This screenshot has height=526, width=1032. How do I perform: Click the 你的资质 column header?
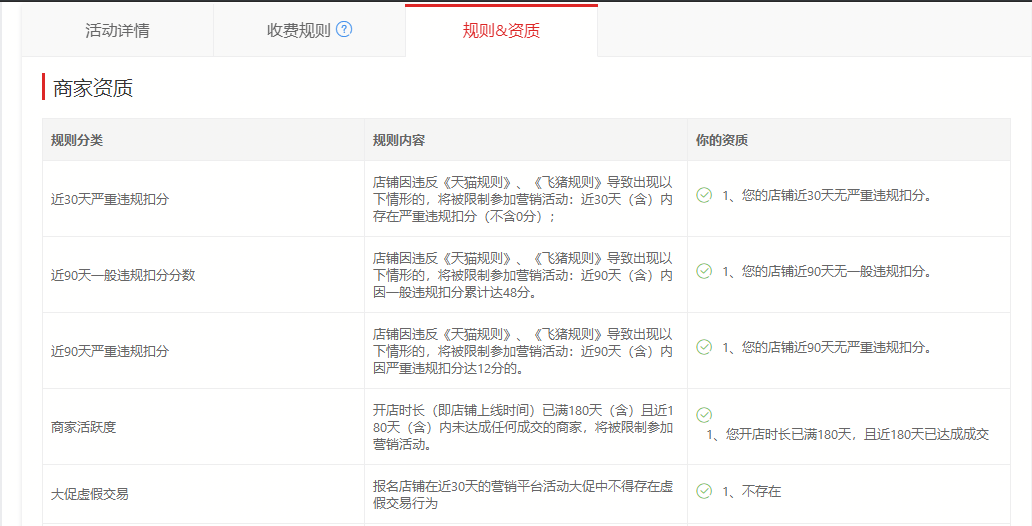click(721, 140)
